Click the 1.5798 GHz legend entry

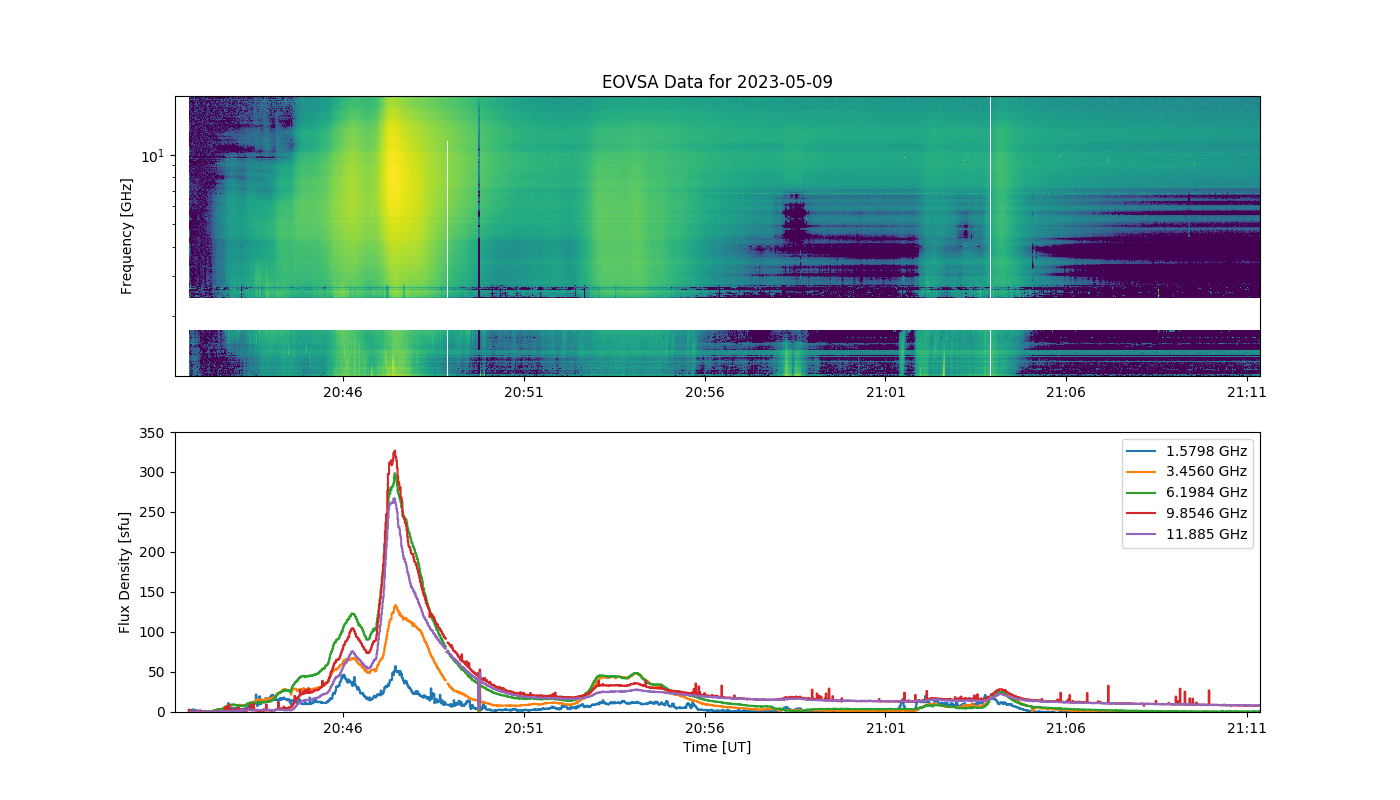click(x=1188, y=451)
